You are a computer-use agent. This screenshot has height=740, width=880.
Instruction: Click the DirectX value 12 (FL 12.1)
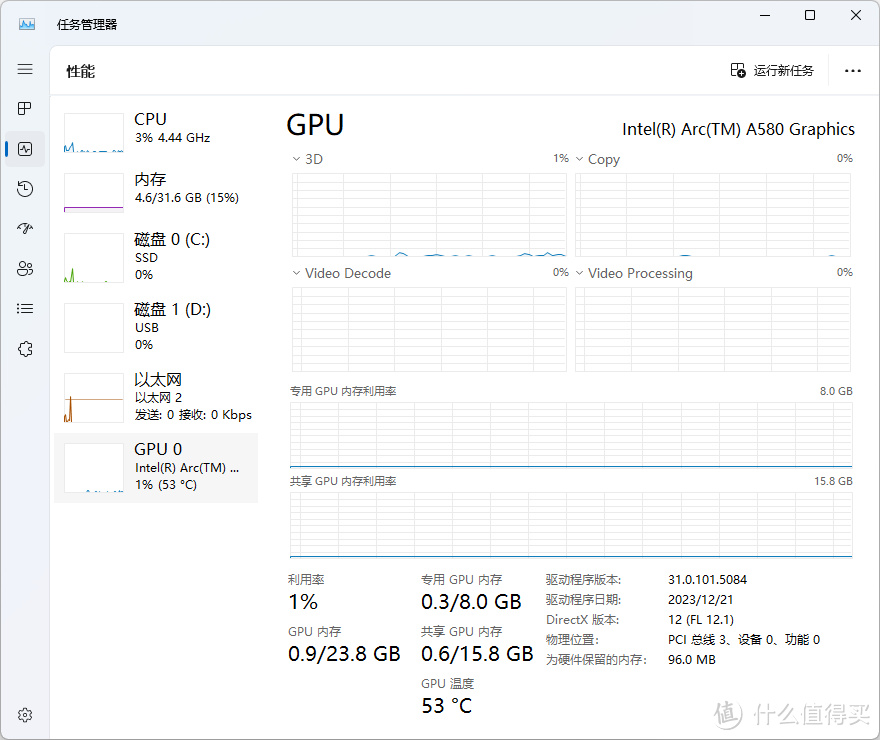click(x=701, y=620)
